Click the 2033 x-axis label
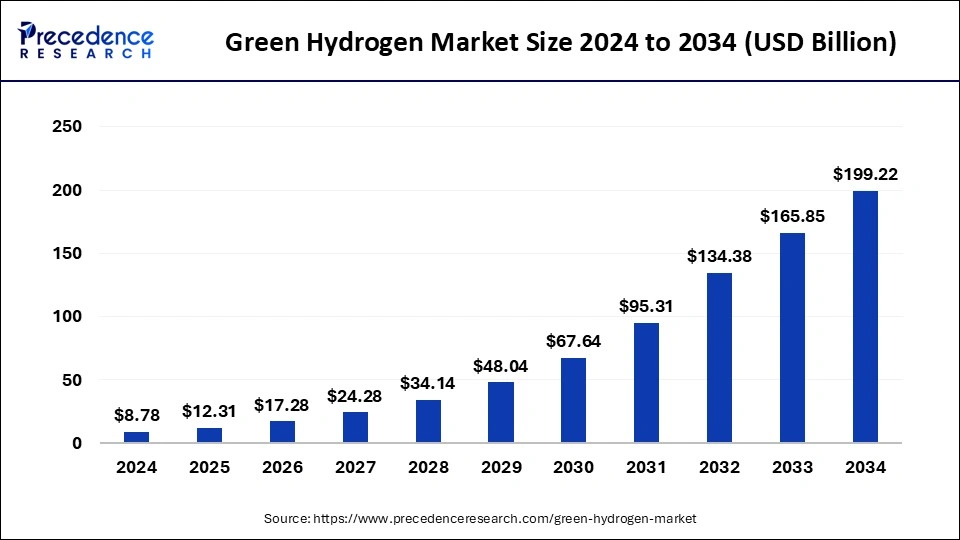Image resolution: width=960 pixels, height=540 pixels. click(x=792, y=467)
